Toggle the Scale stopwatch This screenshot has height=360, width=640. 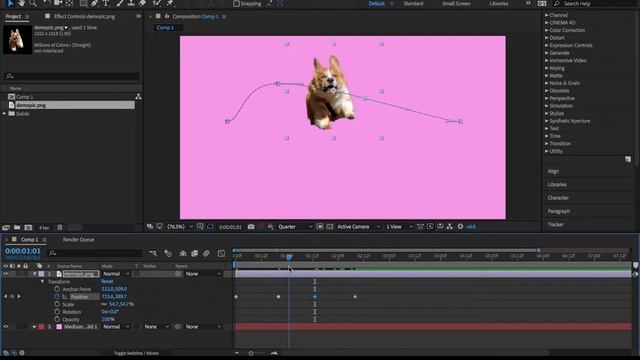click(x=57, y=304)
